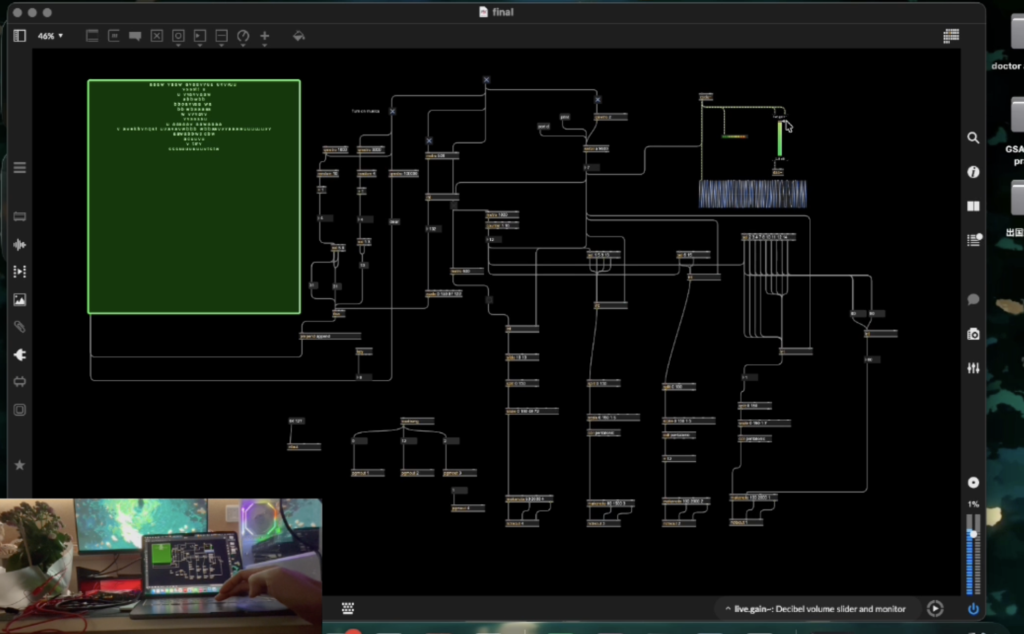The image size is (1024, 634).
Task: Open the images browser in left sidebar
Action: click(20, 300)
